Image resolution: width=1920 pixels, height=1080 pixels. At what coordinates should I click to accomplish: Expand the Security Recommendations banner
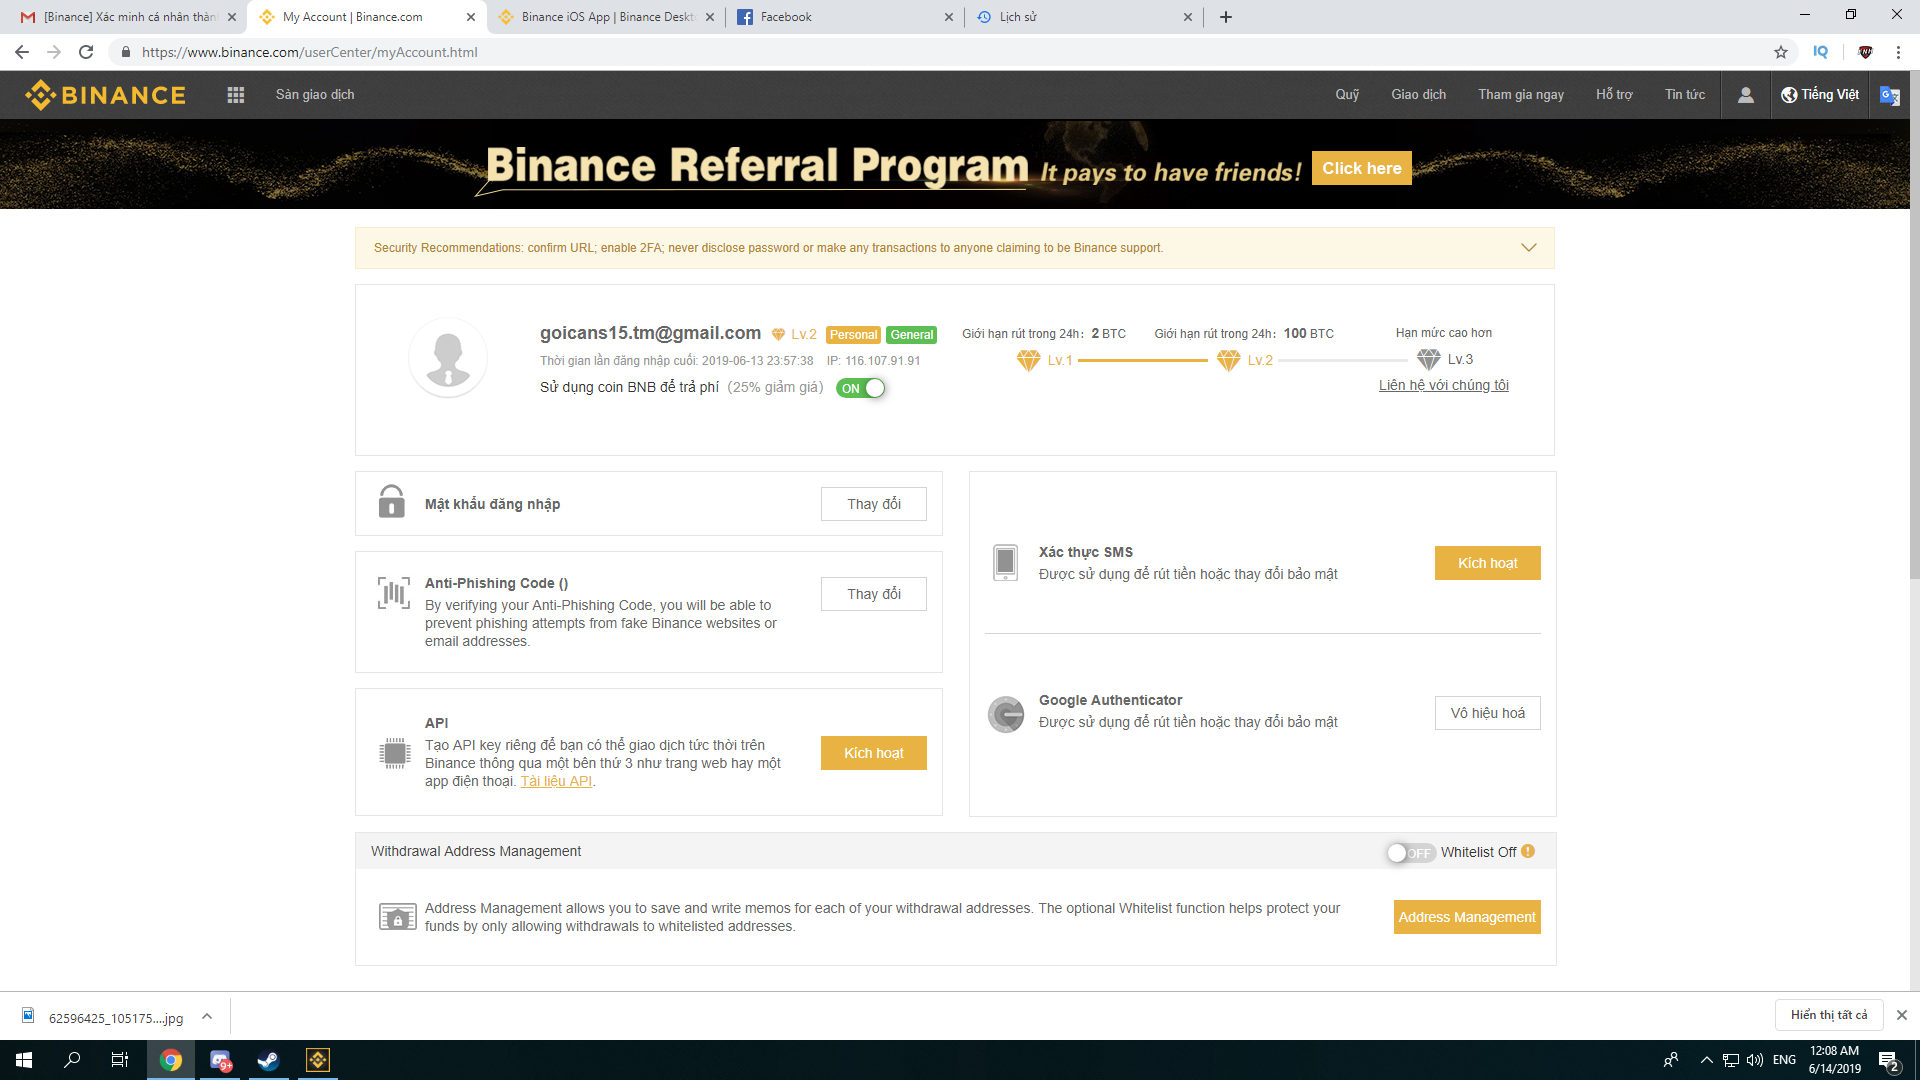[x=1528, y=248]
